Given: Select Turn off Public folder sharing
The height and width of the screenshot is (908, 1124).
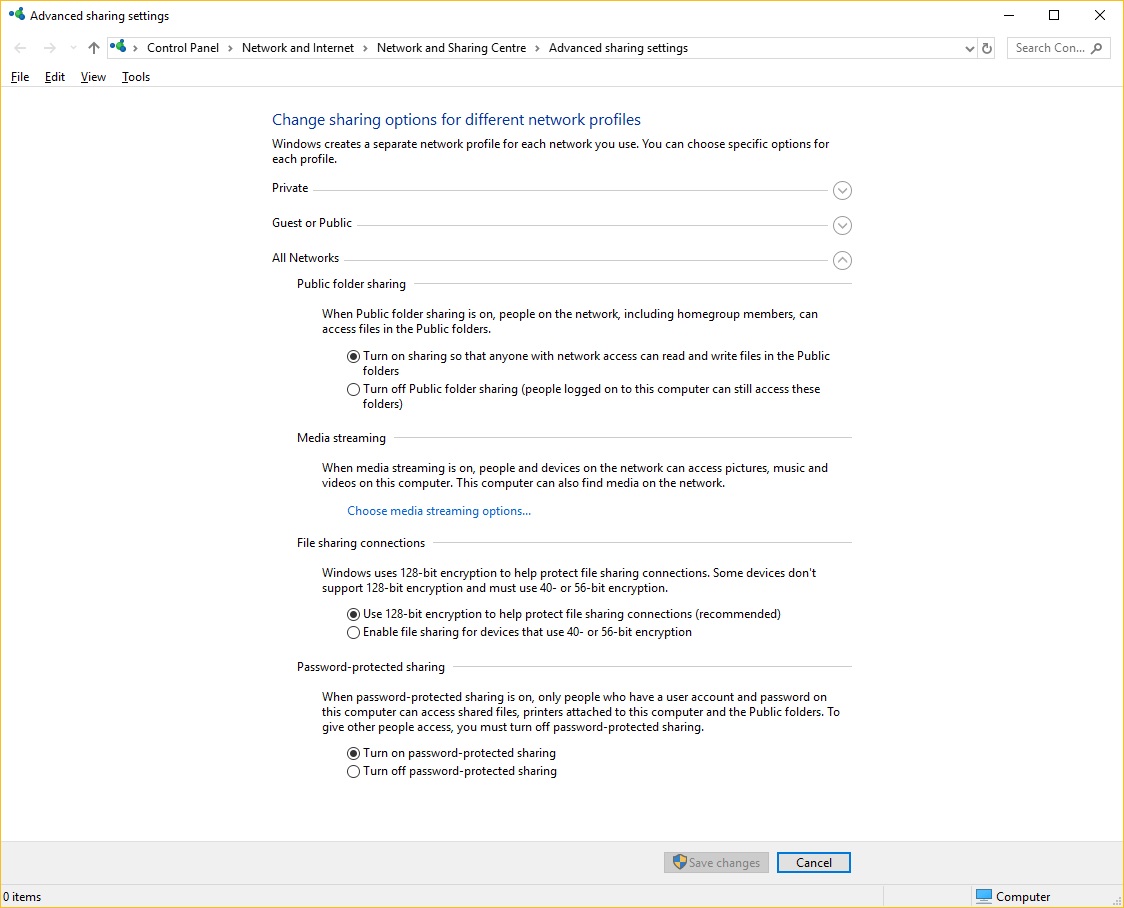Looking at the screenshot, I should pos(353,390).
